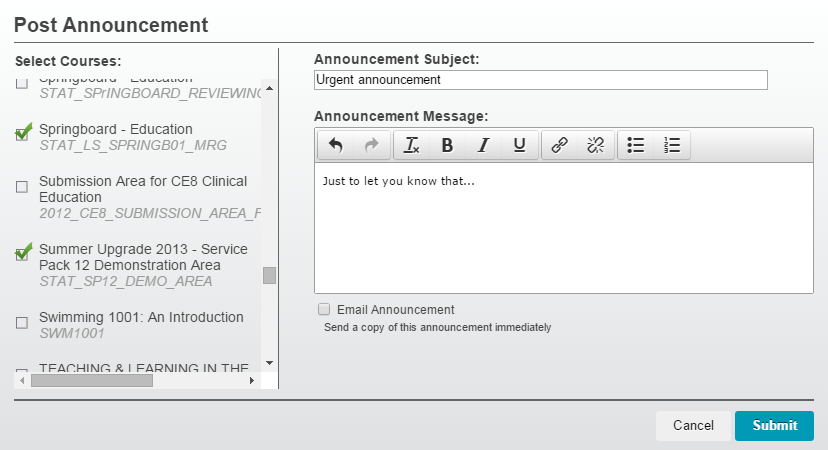Insert a numbered list
The height and width of the screenshot is (450, 828).
(672, 145)
